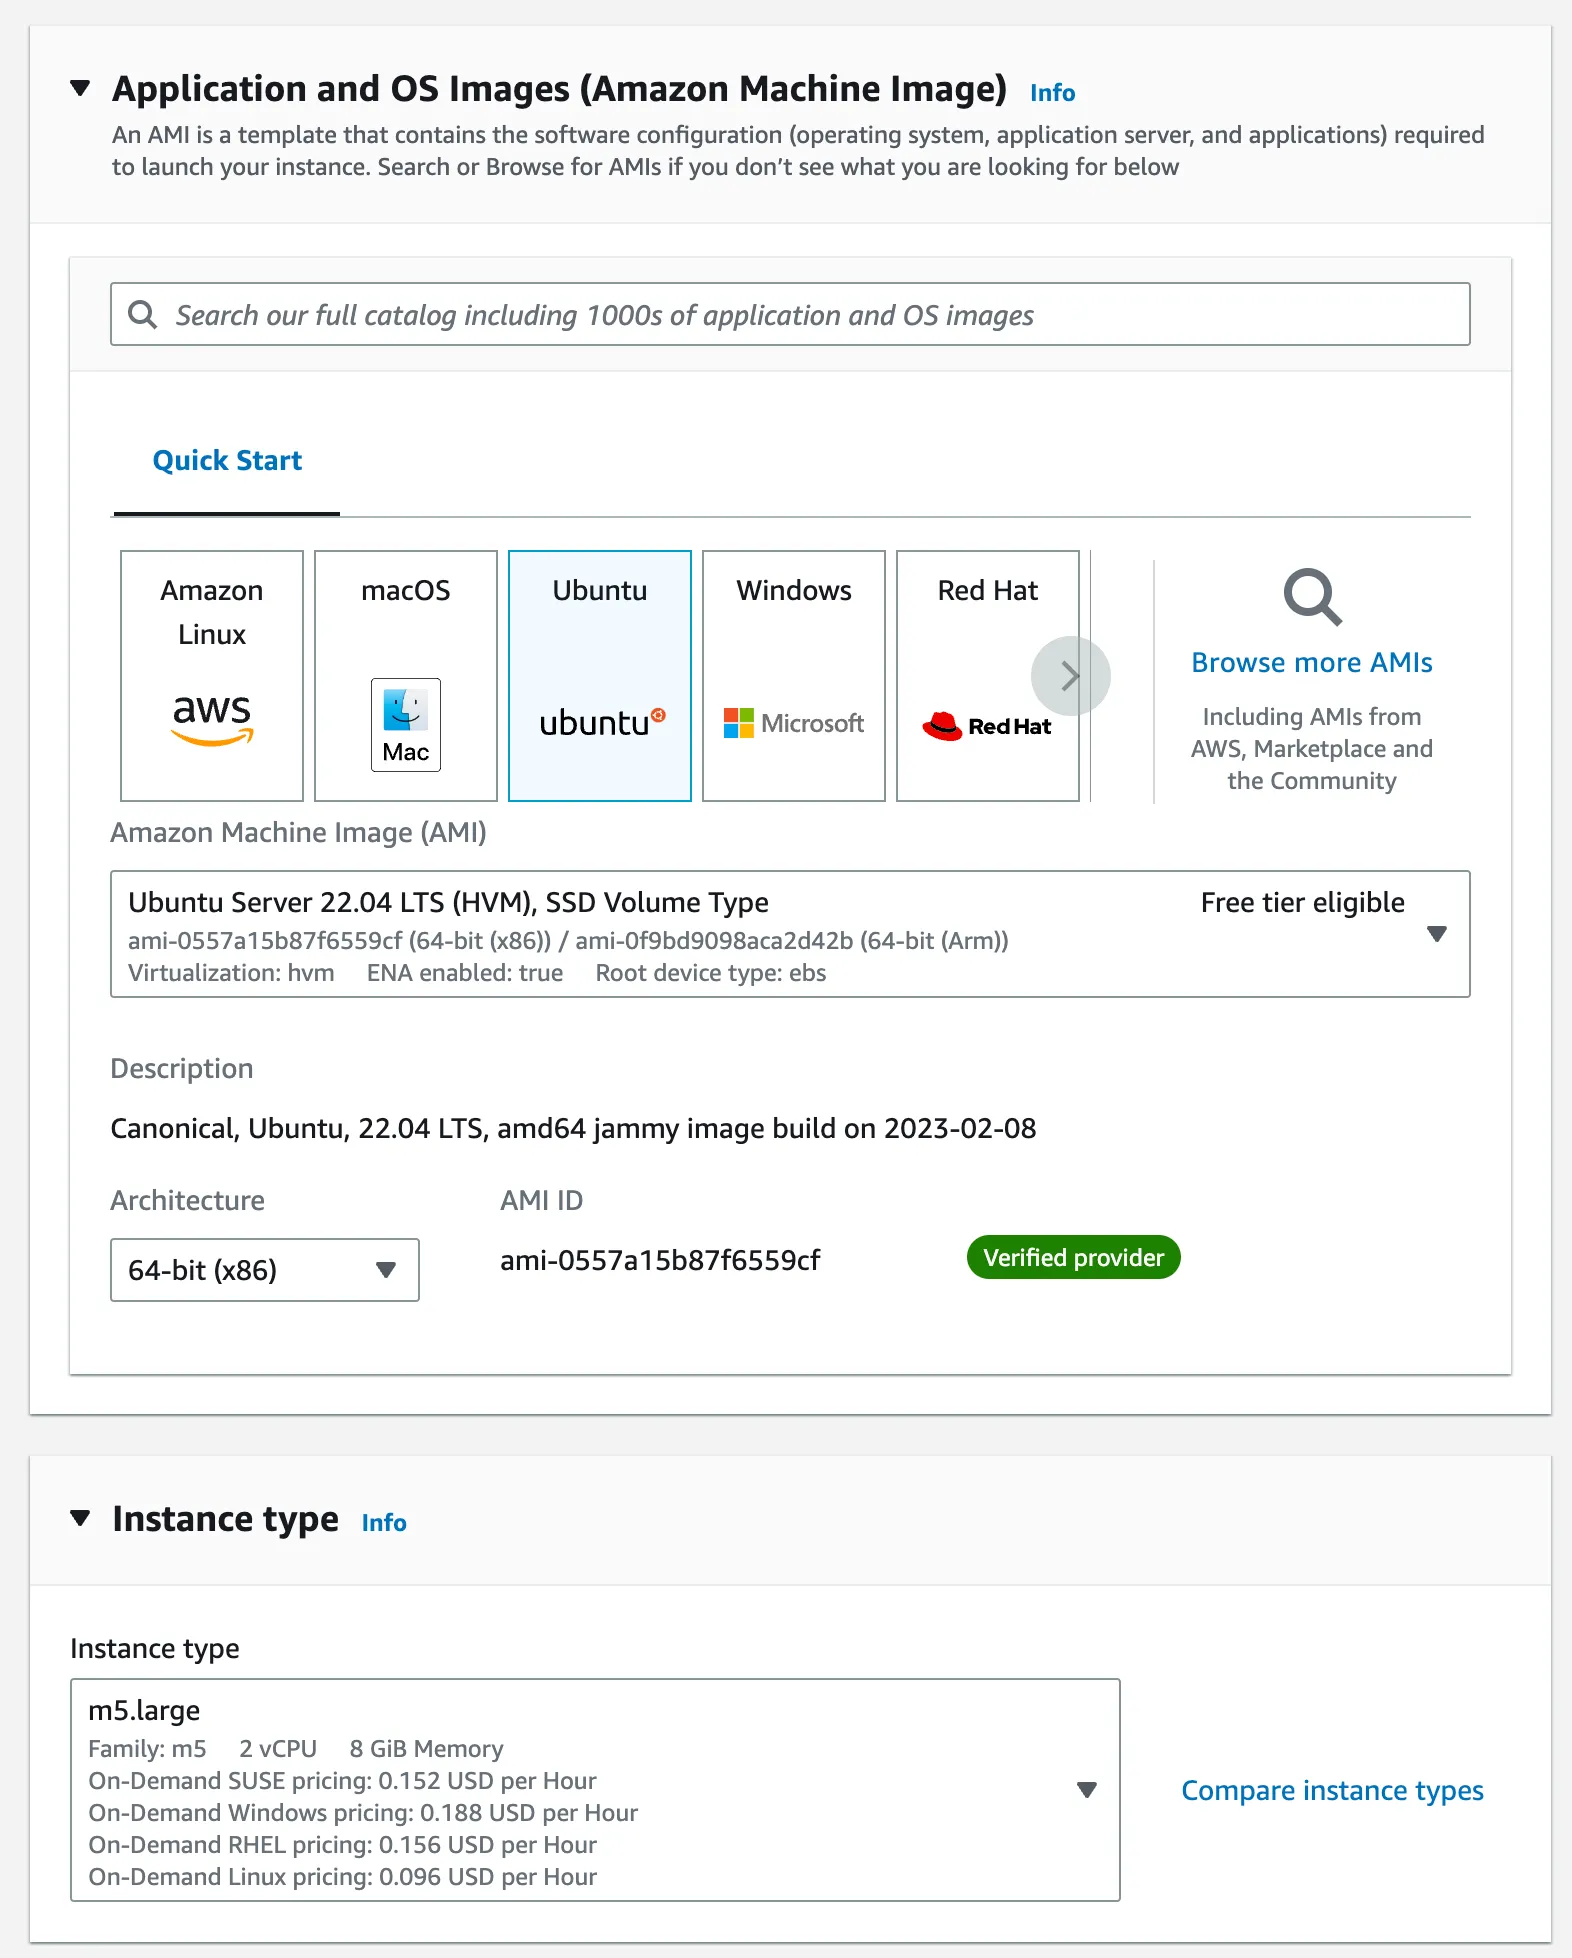Click the On-Demand SUSE pricing line
1572x1958 pixels.
(x=342, y=1780)
